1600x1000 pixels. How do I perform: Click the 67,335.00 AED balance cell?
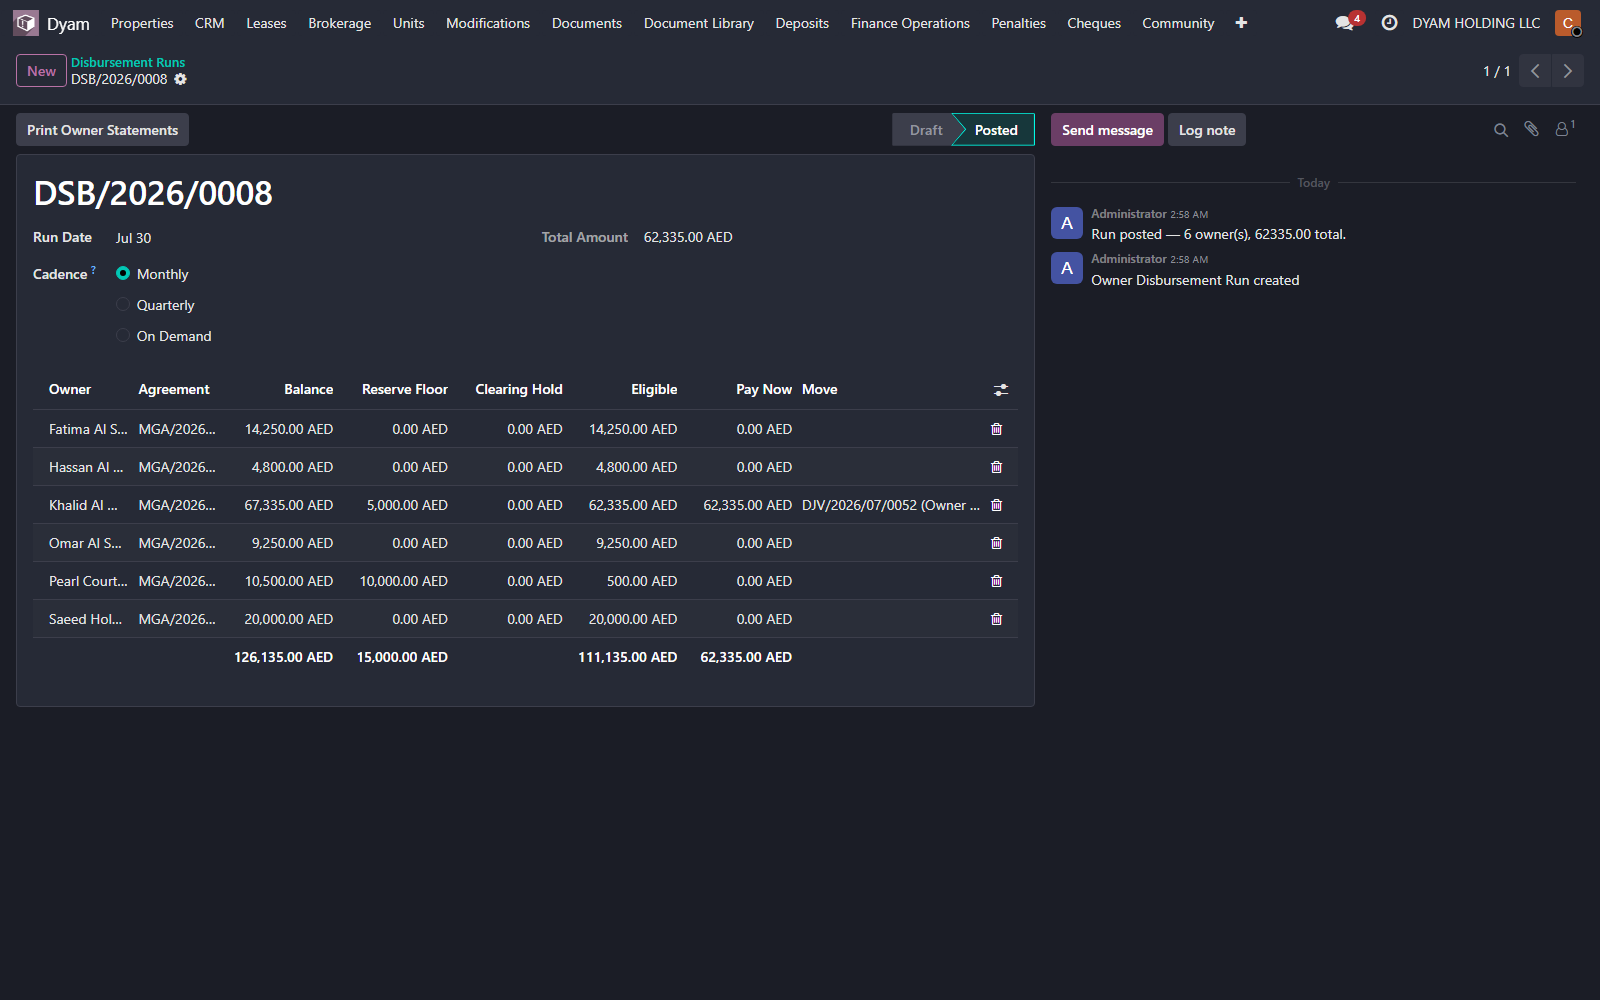[x=288, y=505]
